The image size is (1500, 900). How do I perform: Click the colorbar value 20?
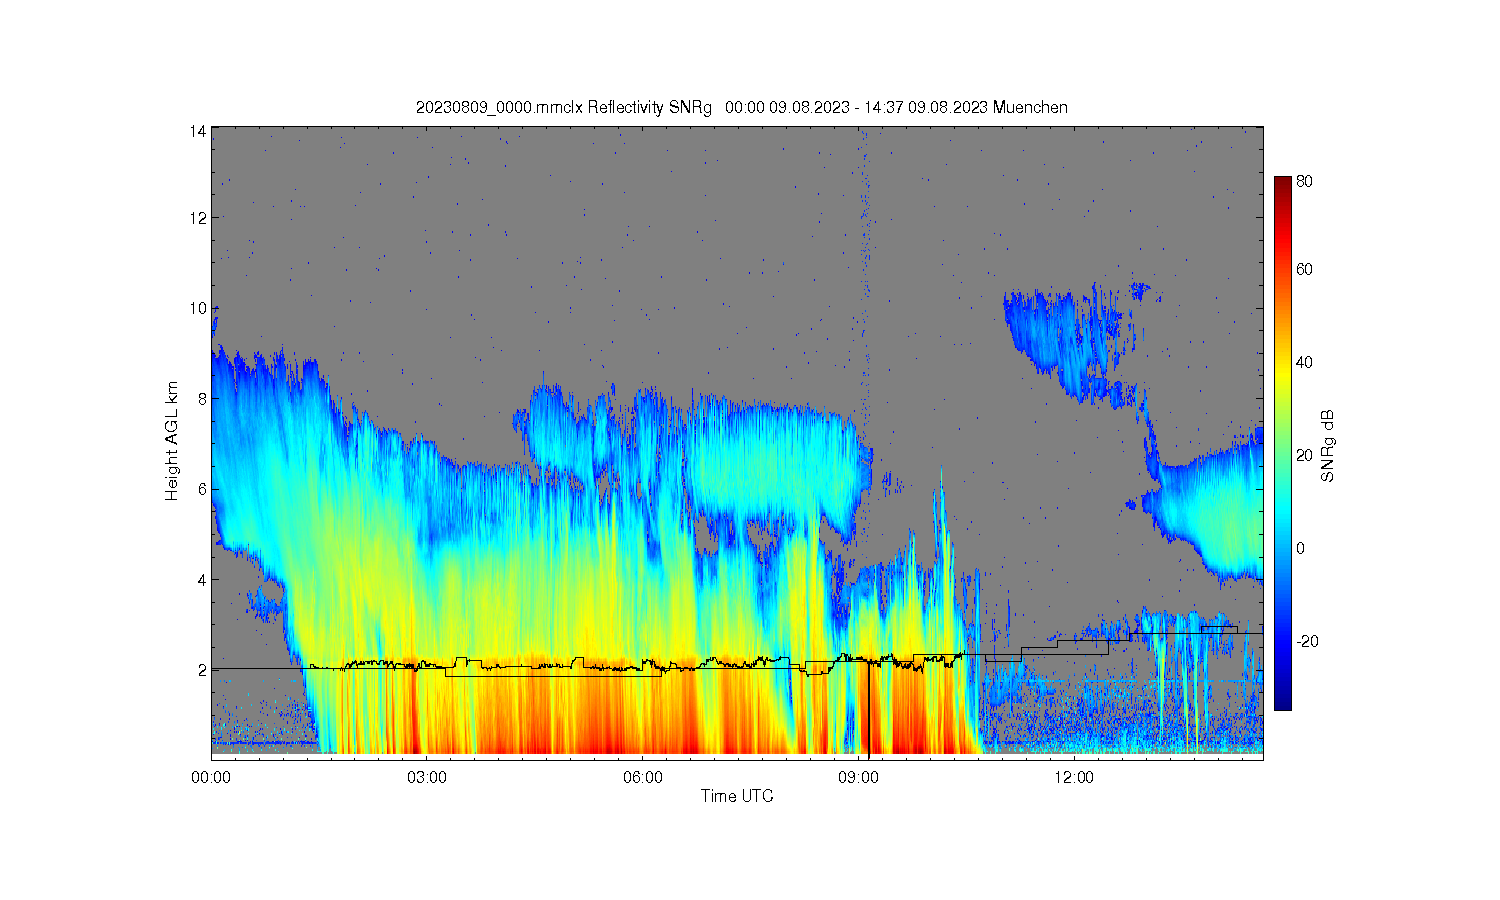pyautogui.click(x=1305, y=455)
